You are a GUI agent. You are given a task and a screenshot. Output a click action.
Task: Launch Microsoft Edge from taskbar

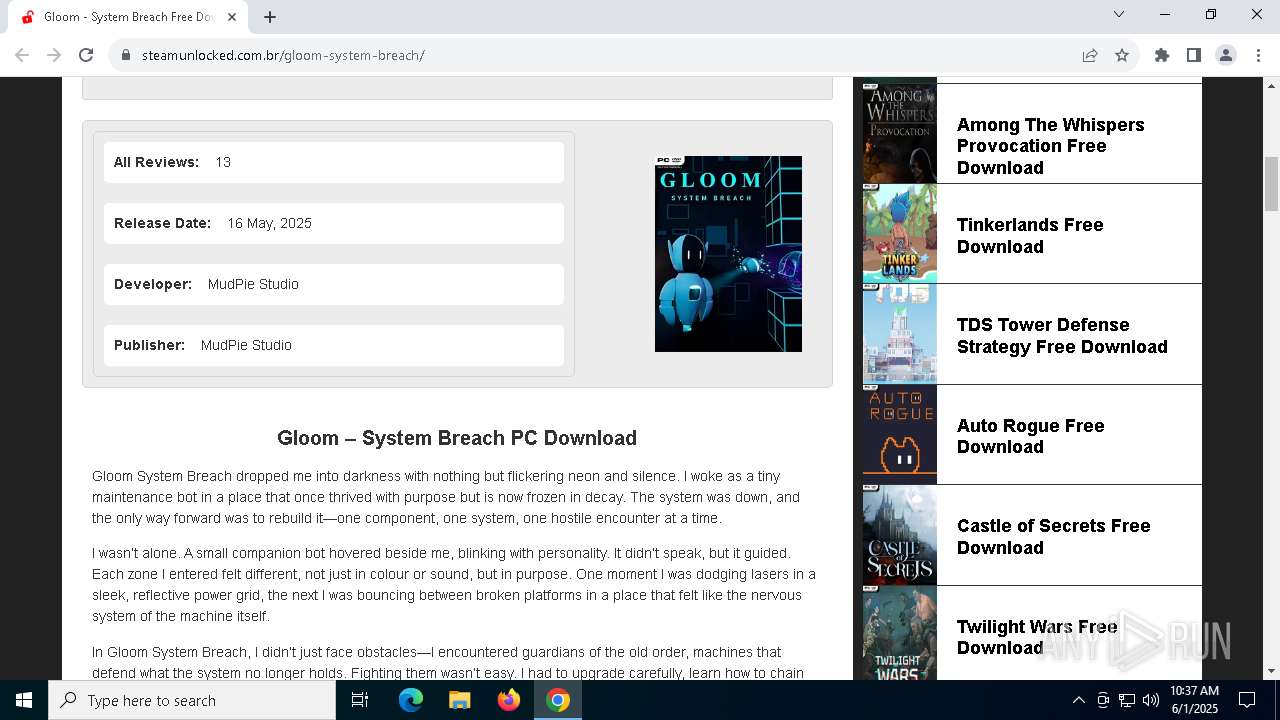pos(411,700)
